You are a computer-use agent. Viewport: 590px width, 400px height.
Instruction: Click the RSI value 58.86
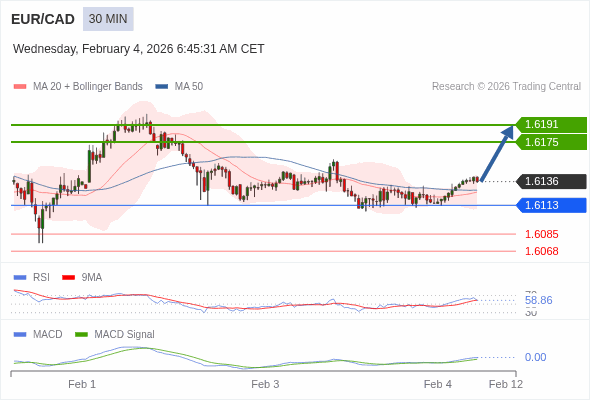[x=538, y=300]
